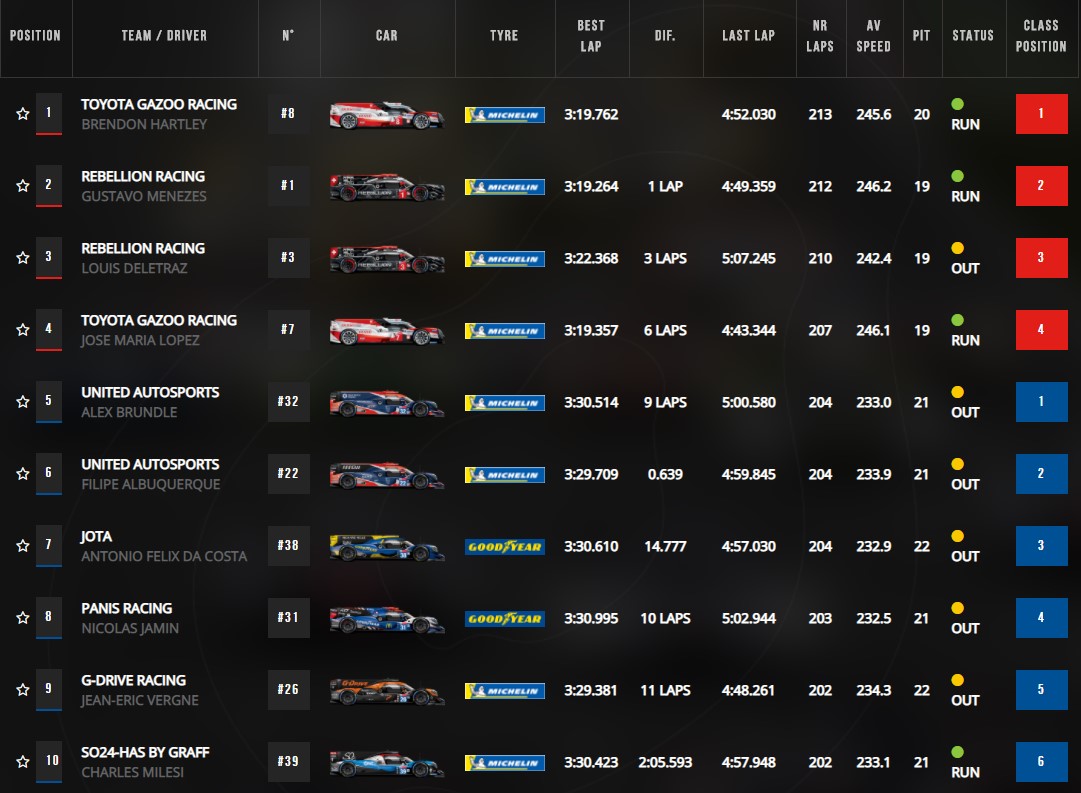1081x793 pixels.
Task: Toggle favorite star for Panis Racing
Action: pyautogui.click(x=23, y=618)
